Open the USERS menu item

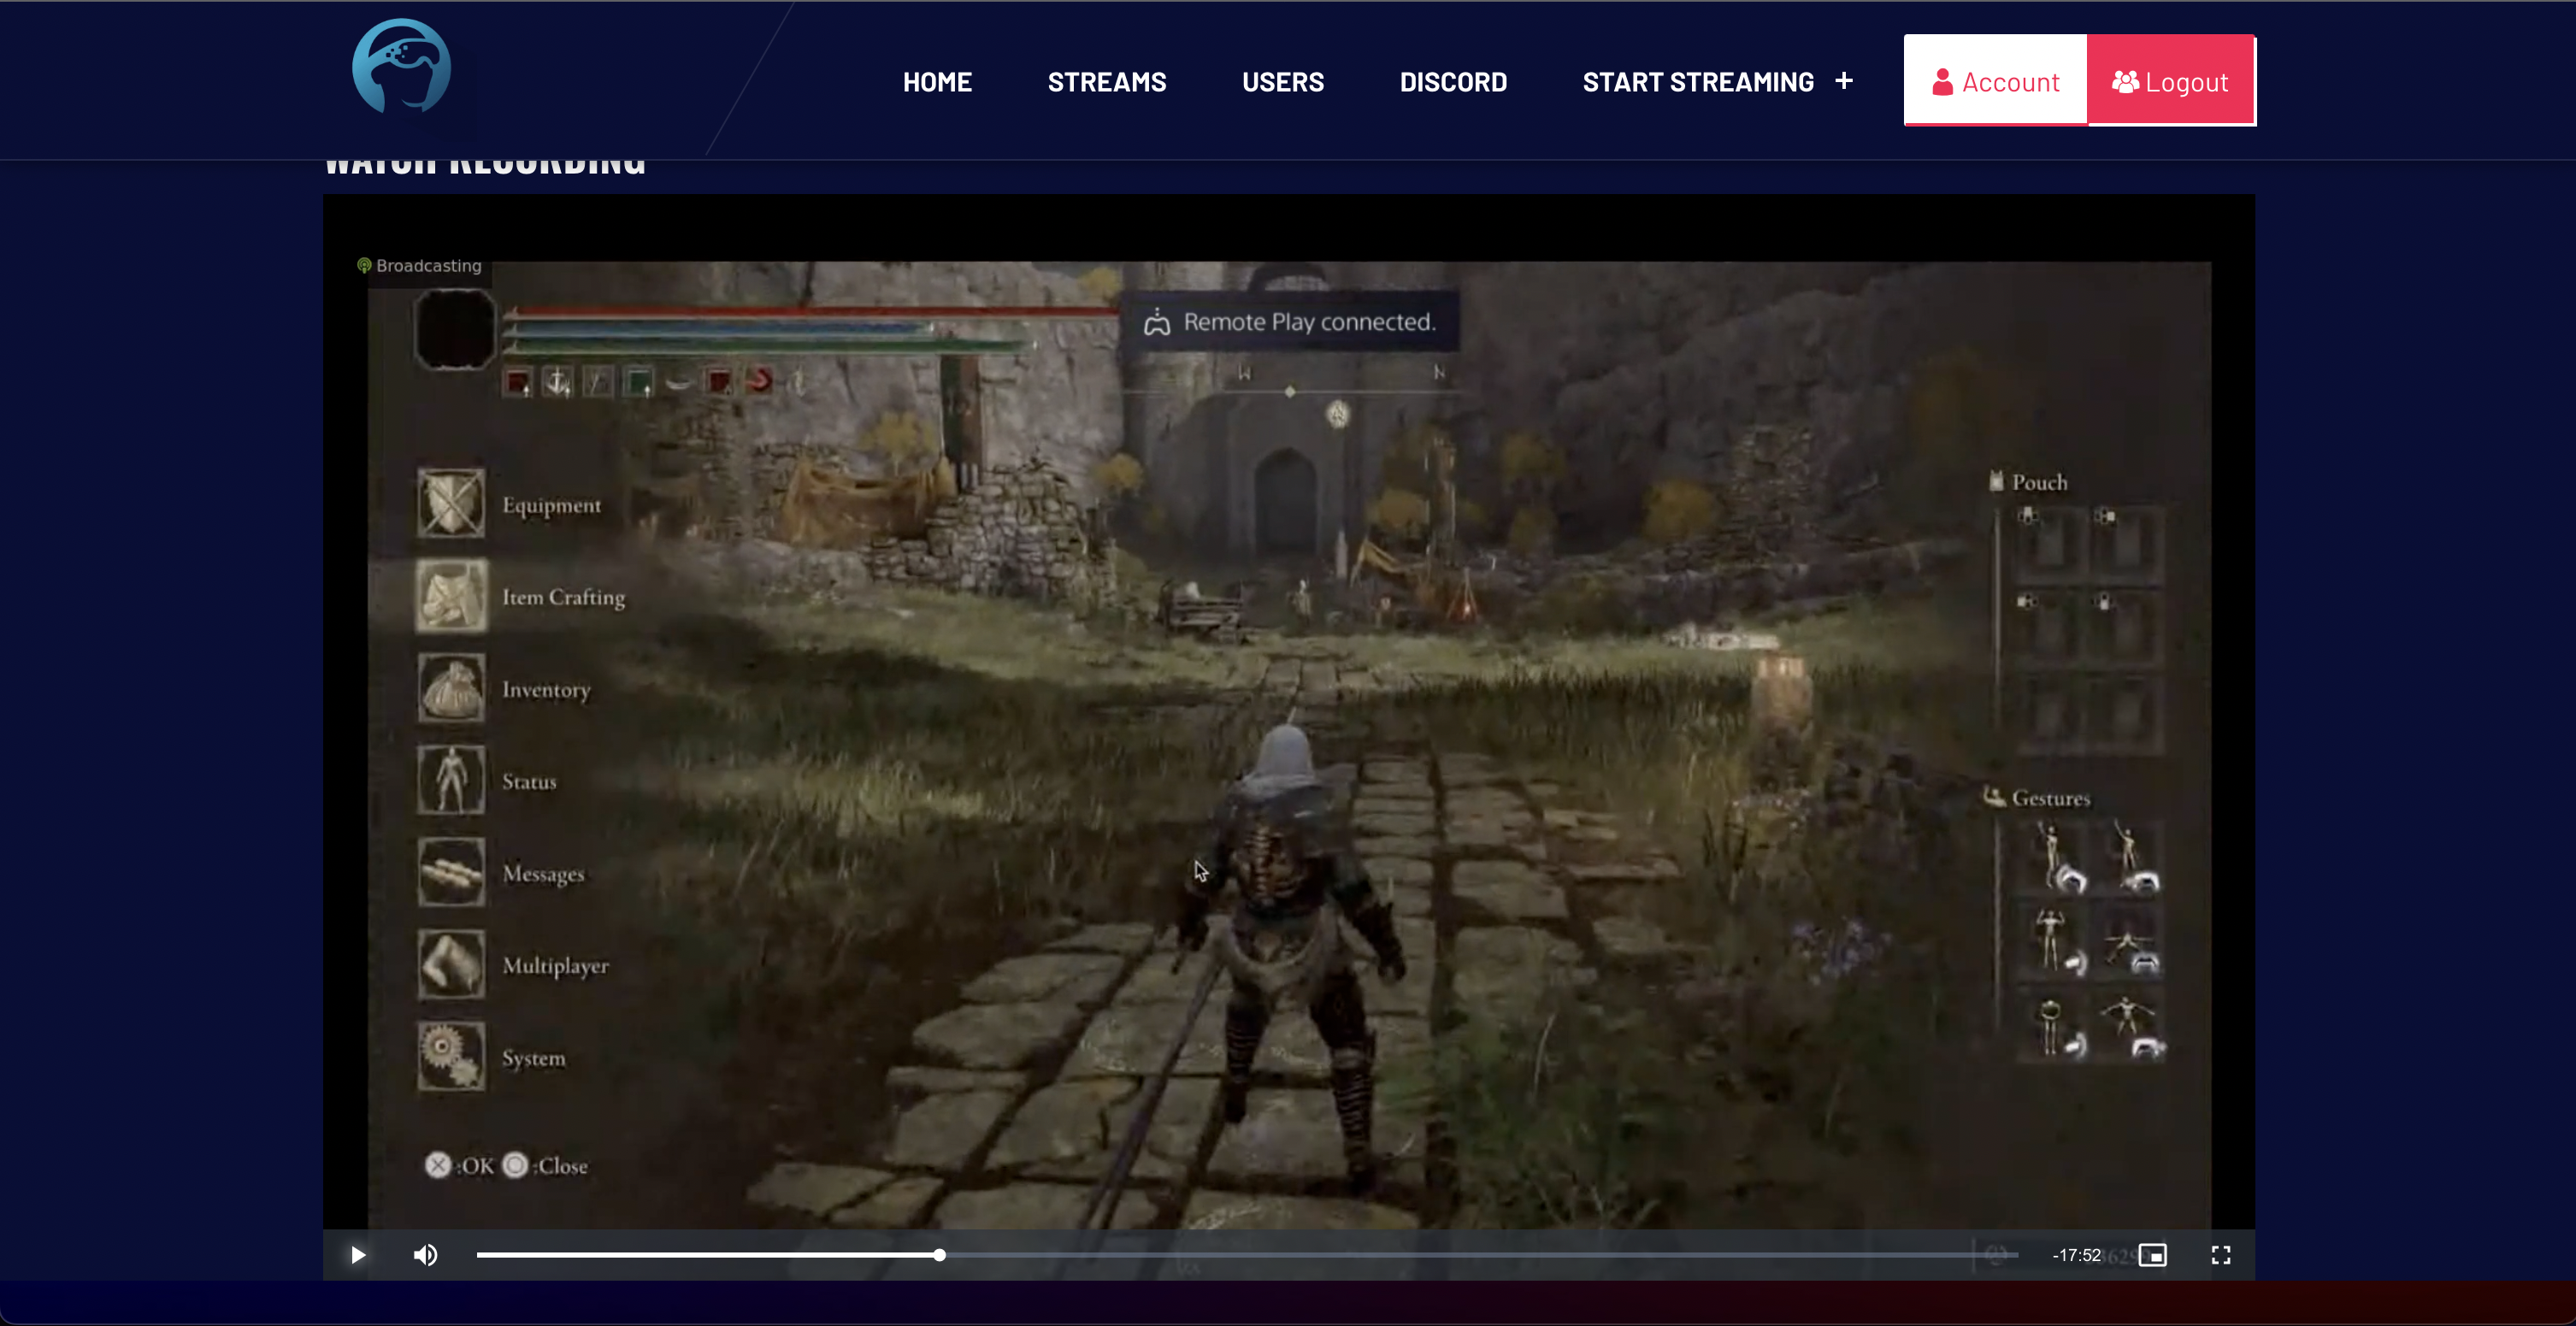point(1282,82)
